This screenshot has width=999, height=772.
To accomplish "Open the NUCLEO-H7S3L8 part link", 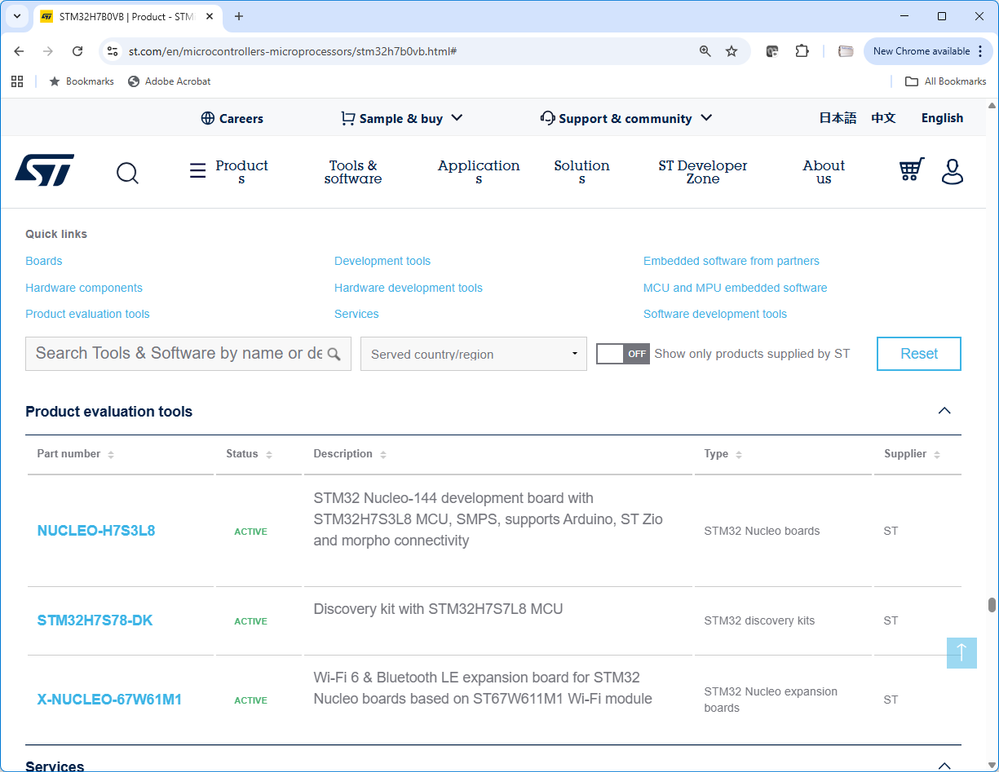I will pyautogui.click(x=96, y=531).
